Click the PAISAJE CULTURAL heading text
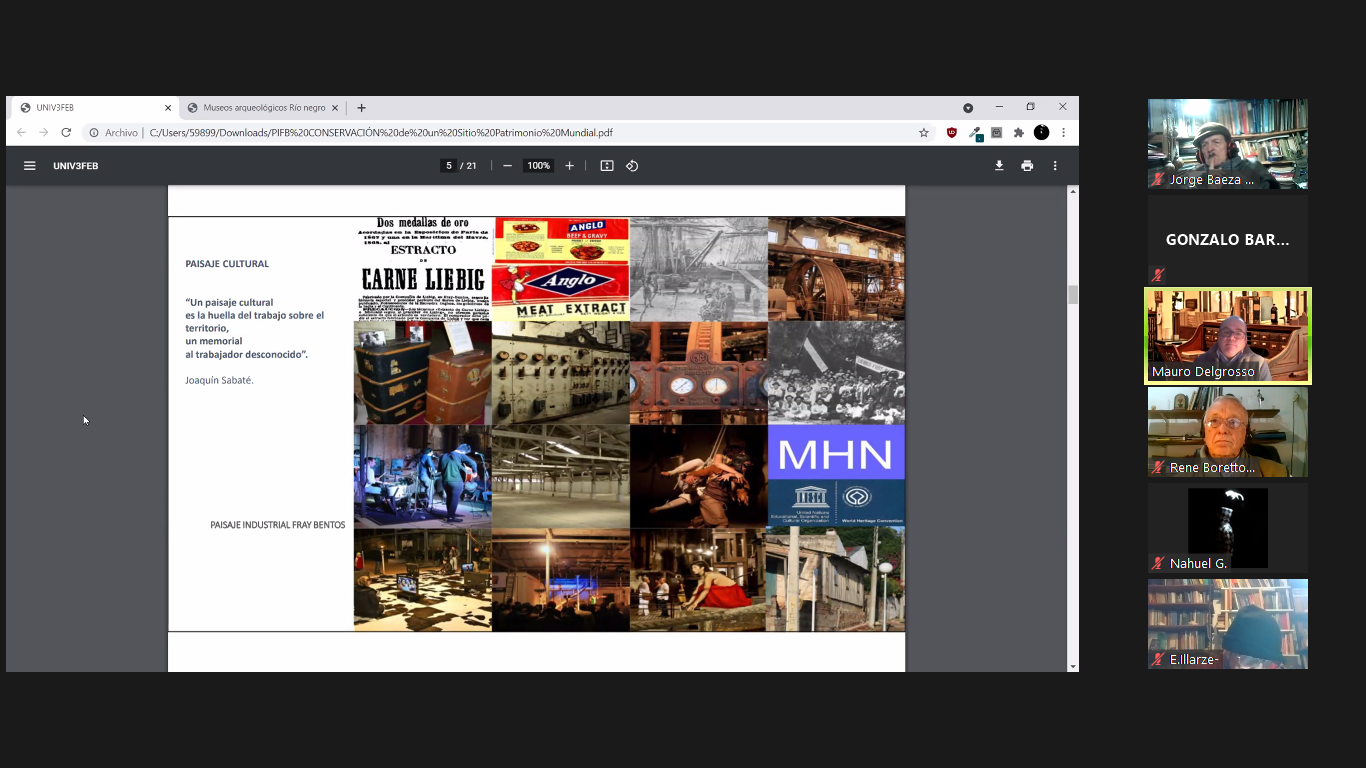The width and height of the screenshot is (1366, 768). (227, 264)
